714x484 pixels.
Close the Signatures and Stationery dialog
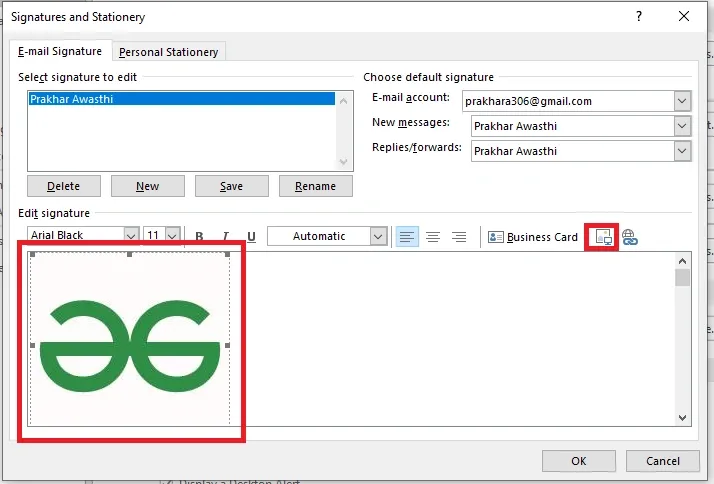pyautogui.click(x=683, y=16)
